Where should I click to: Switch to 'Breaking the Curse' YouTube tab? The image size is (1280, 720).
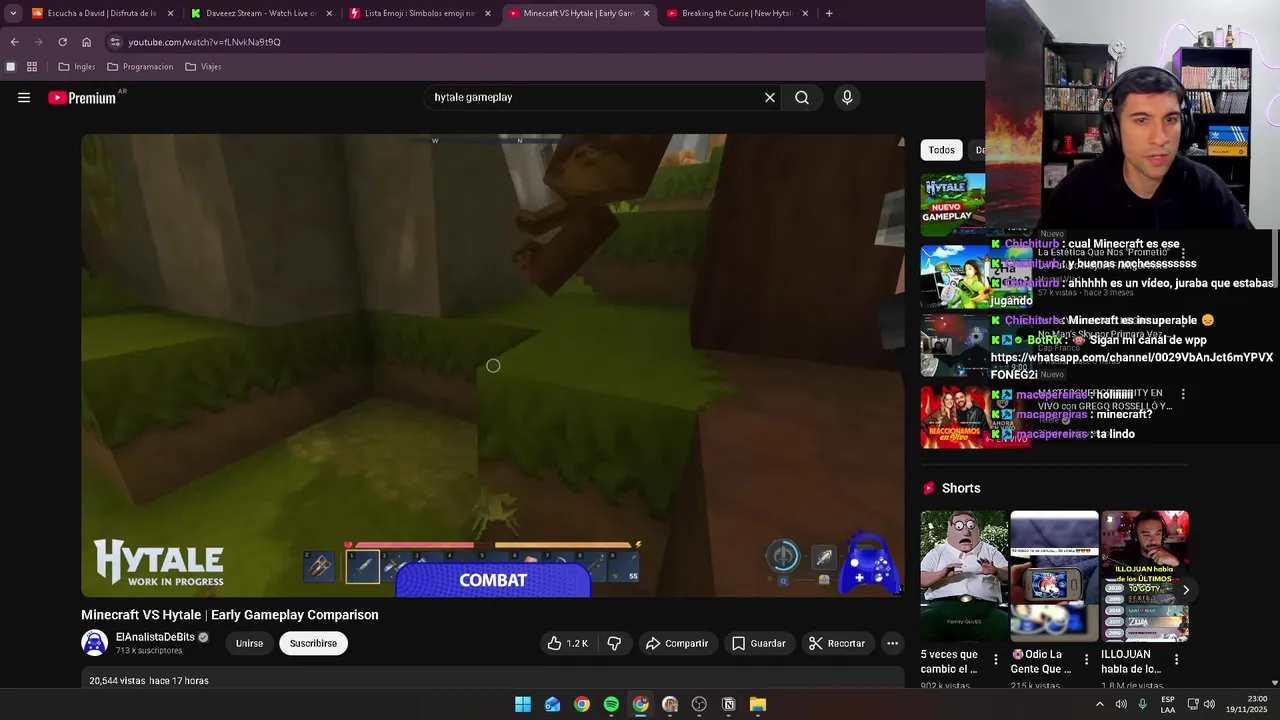tap(736, 13)
